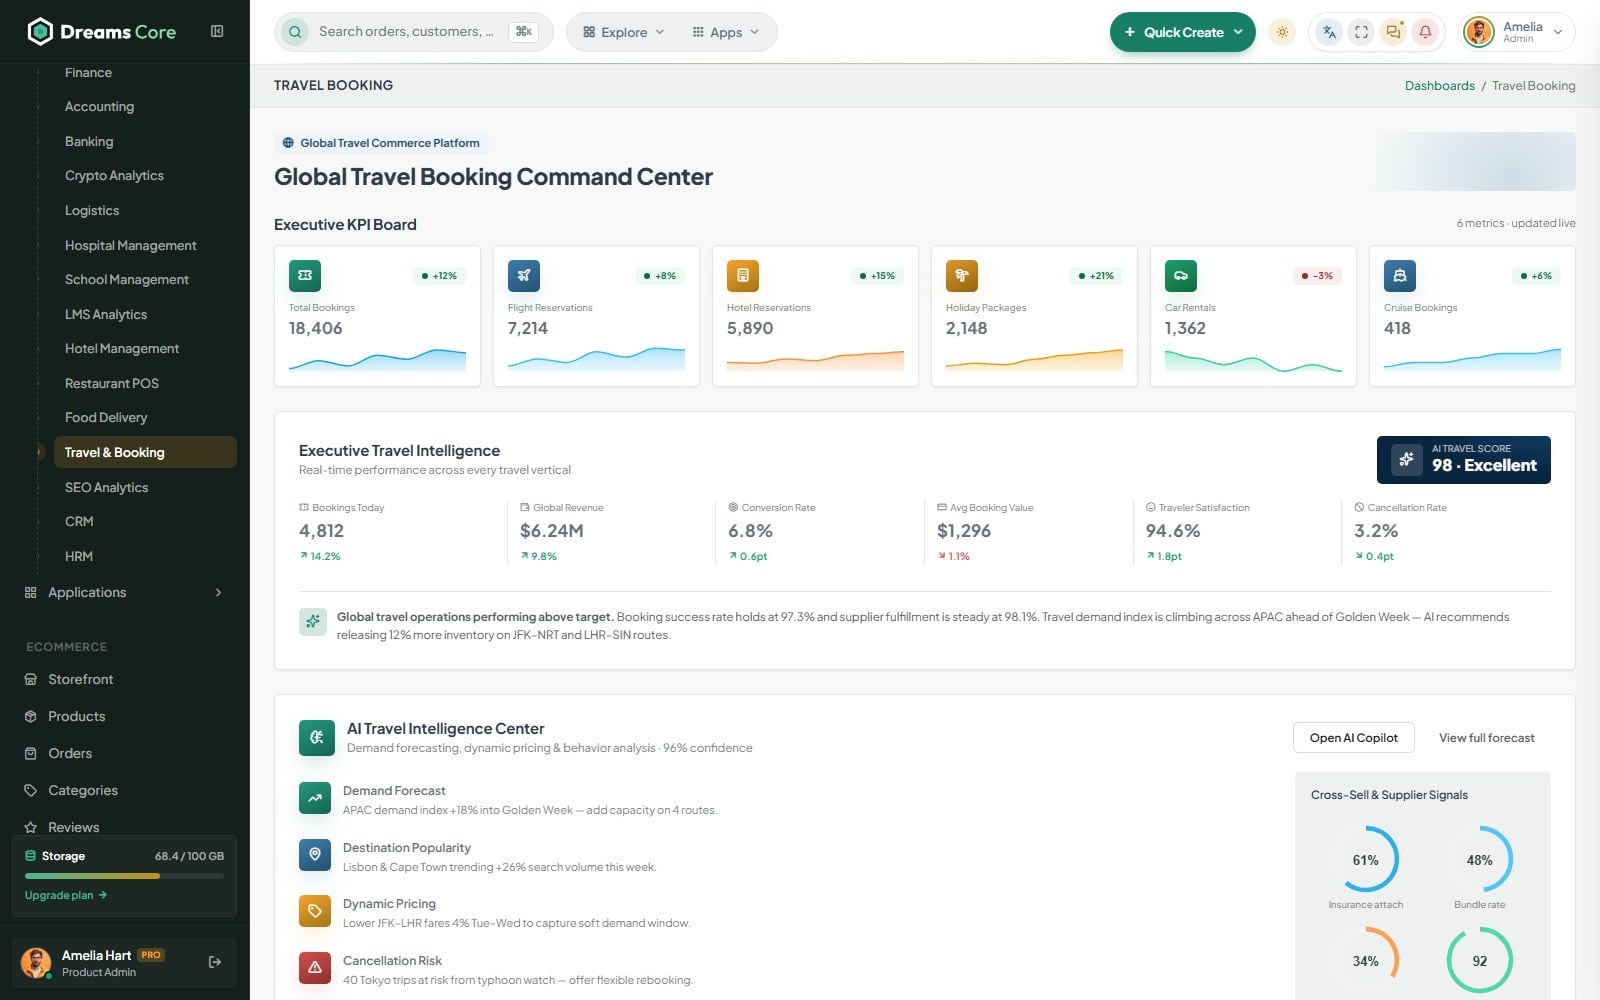
Task: Open notifications bell icon
Action: click(1425, 32)
